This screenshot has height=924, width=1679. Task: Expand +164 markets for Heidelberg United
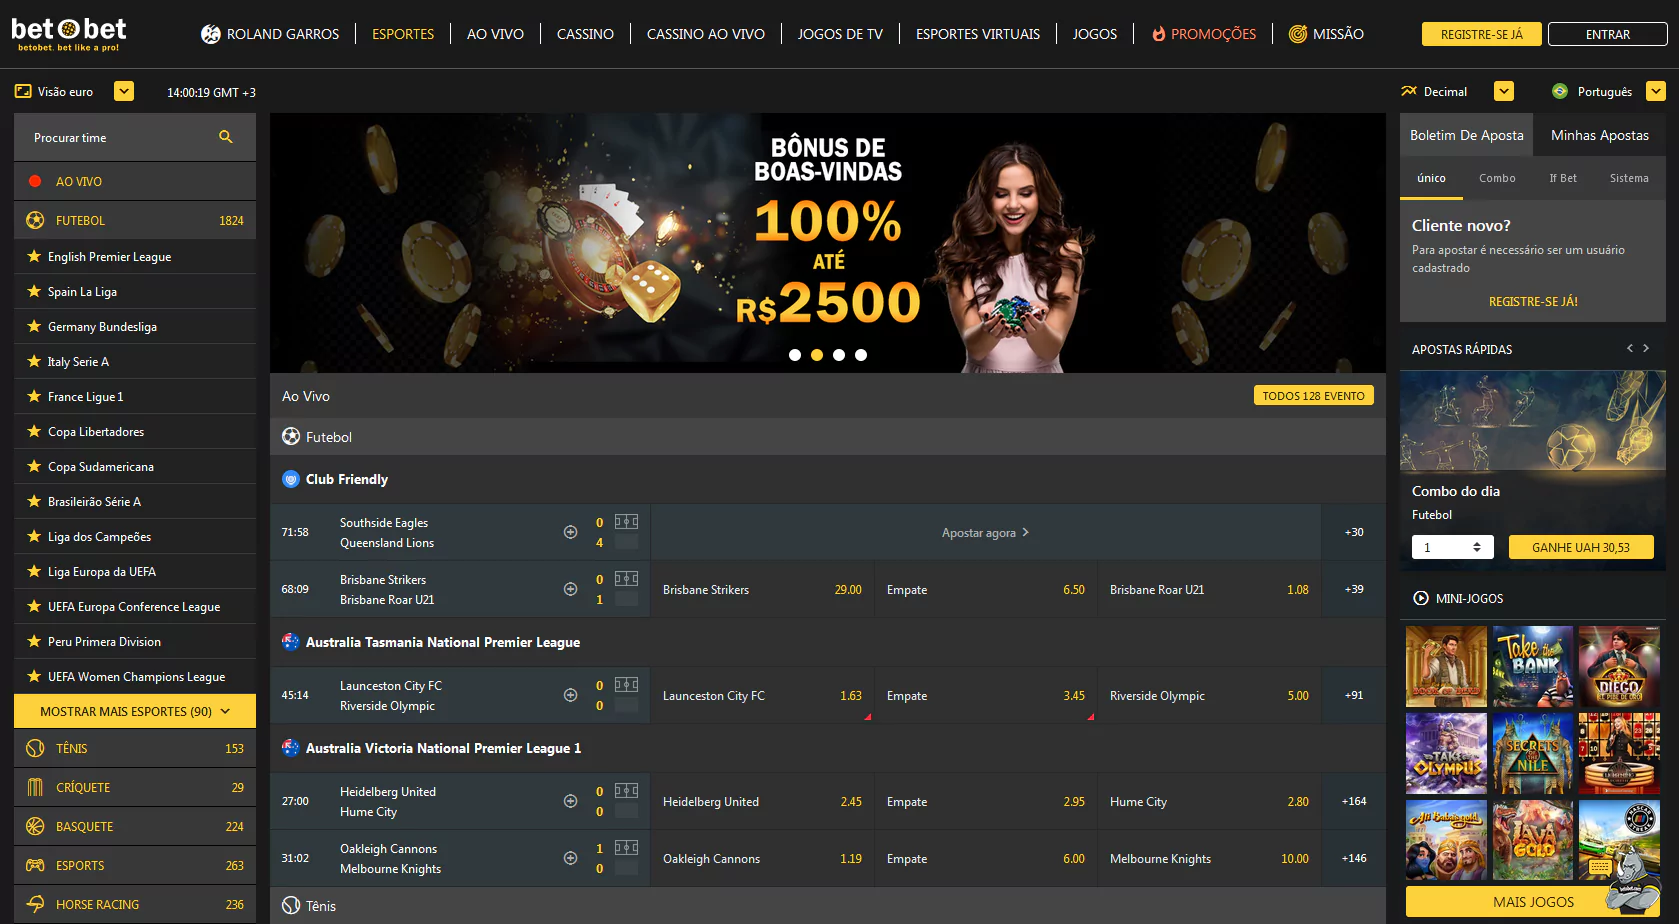[1354, 801]
